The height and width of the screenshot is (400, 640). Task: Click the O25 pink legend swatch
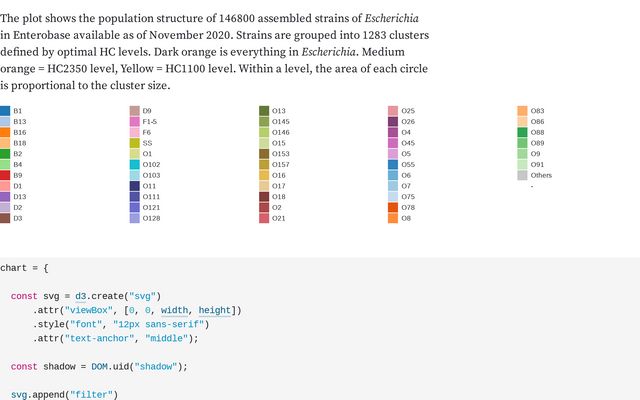tap(393, 110)
